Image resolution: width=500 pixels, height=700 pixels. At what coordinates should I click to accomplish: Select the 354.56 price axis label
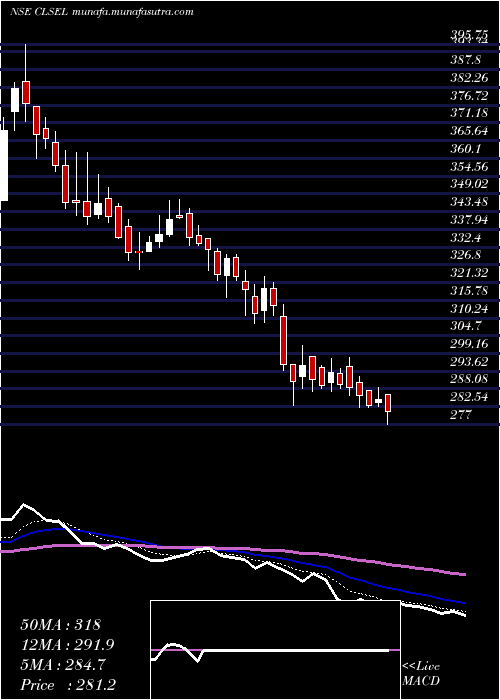(x=469, y=166)
